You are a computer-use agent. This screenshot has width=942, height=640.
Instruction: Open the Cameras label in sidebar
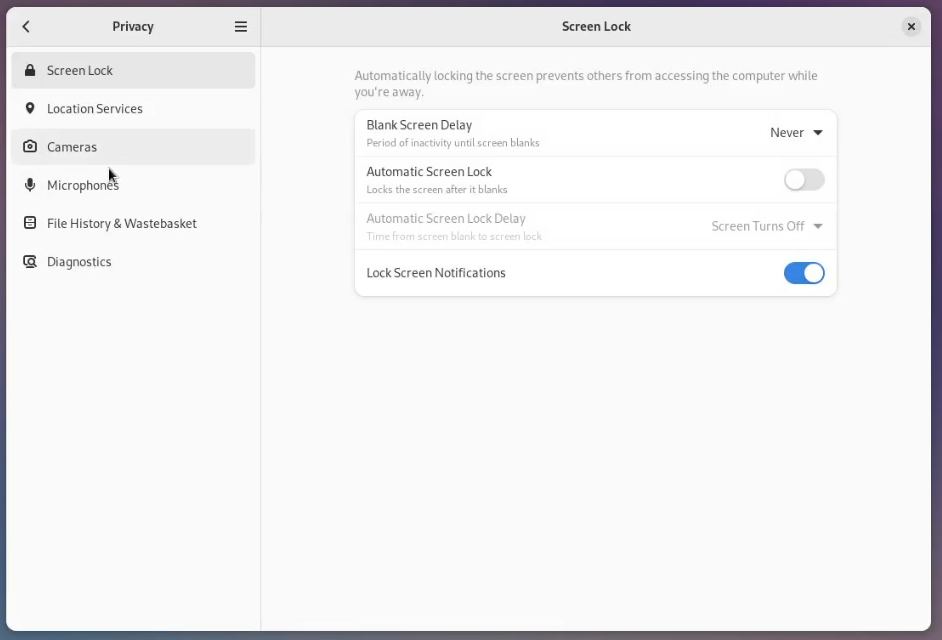tap(72, 147)
